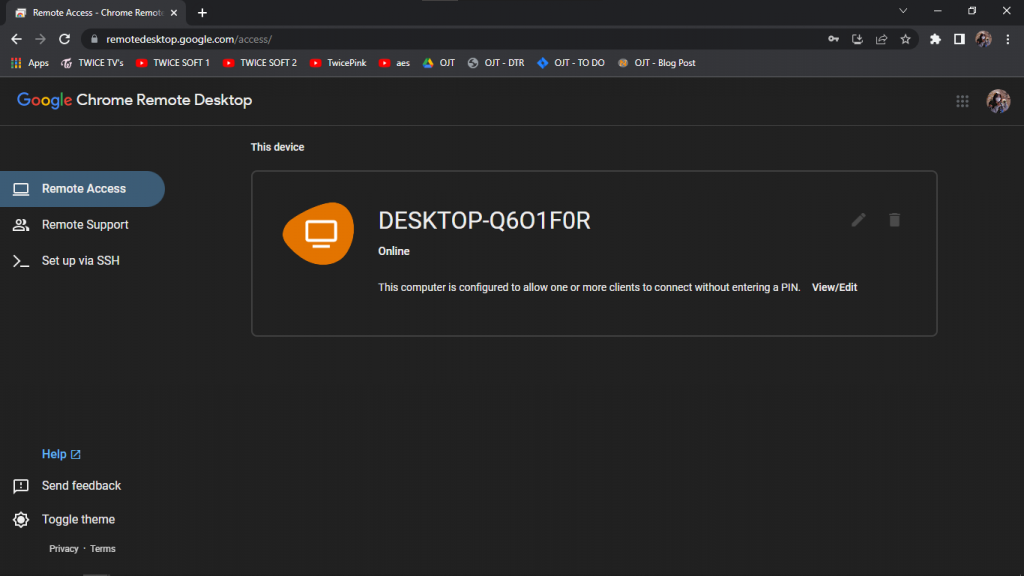Open a new browser tab

(x=202, y=12)
